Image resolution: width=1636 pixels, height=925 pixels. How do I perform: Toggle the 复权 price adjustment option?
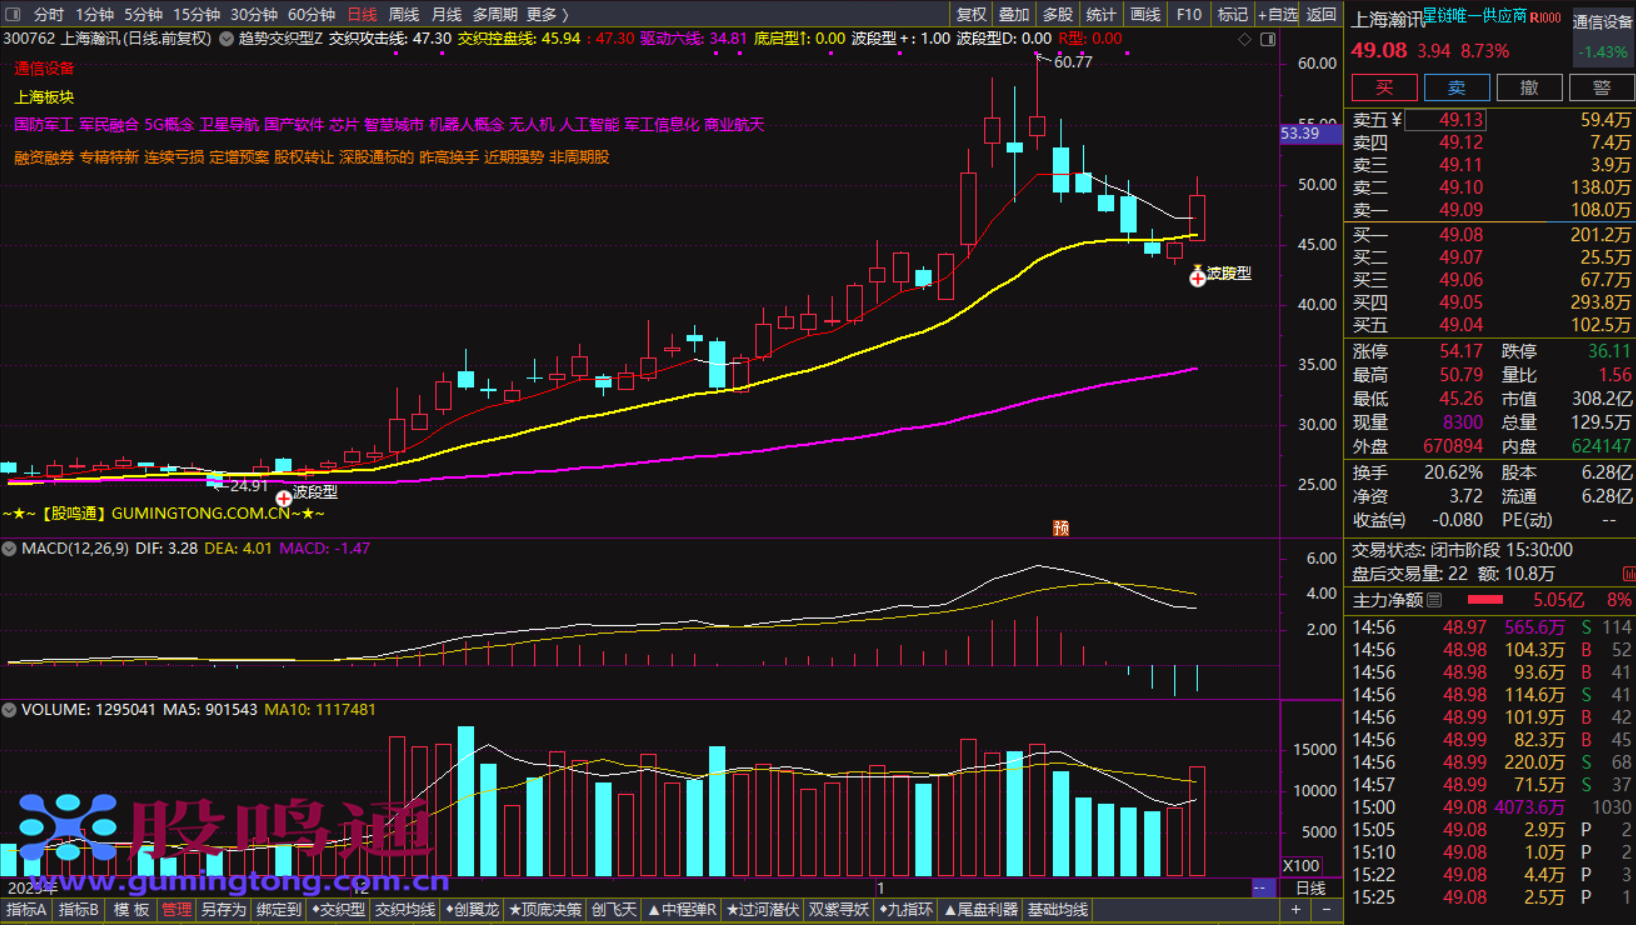[971, 14]
